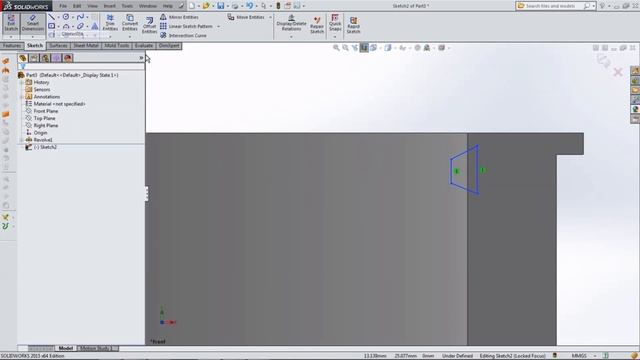This screenshot has height=360, width=640.
Task: Expand the Linear Sketch Pattern dropdown arrow
Action: coord(218,27)
